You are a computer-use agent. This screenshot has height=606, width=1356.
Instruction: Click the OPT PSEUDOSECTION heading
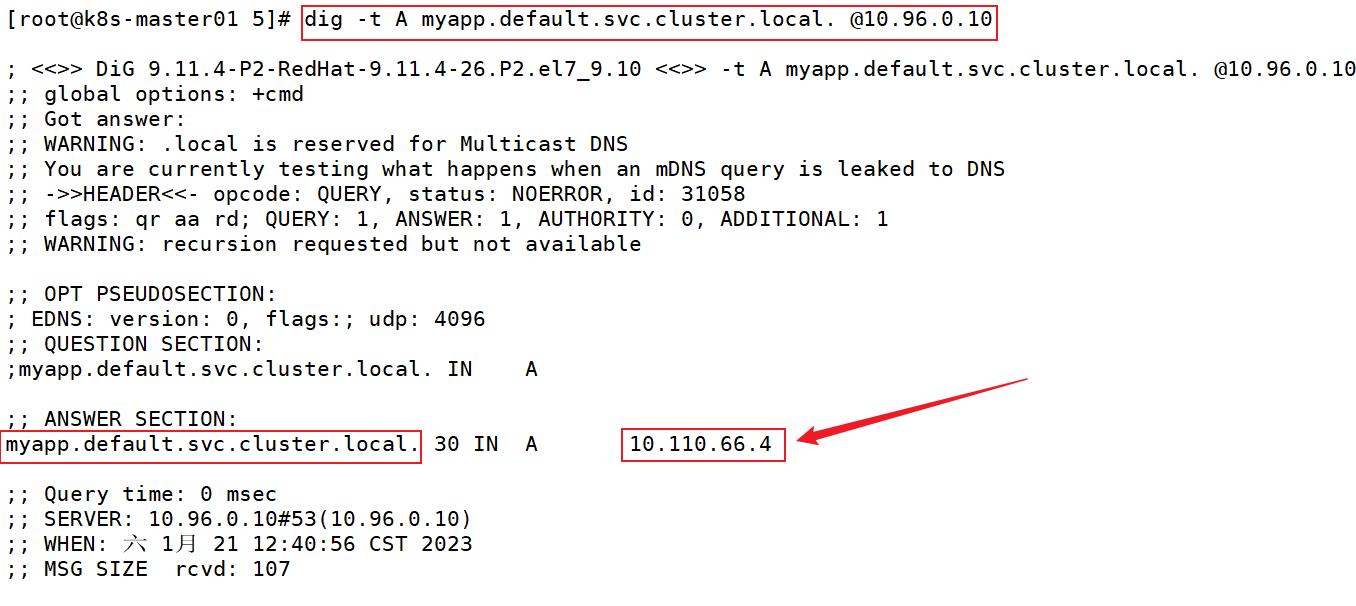[x=141, y=294]
